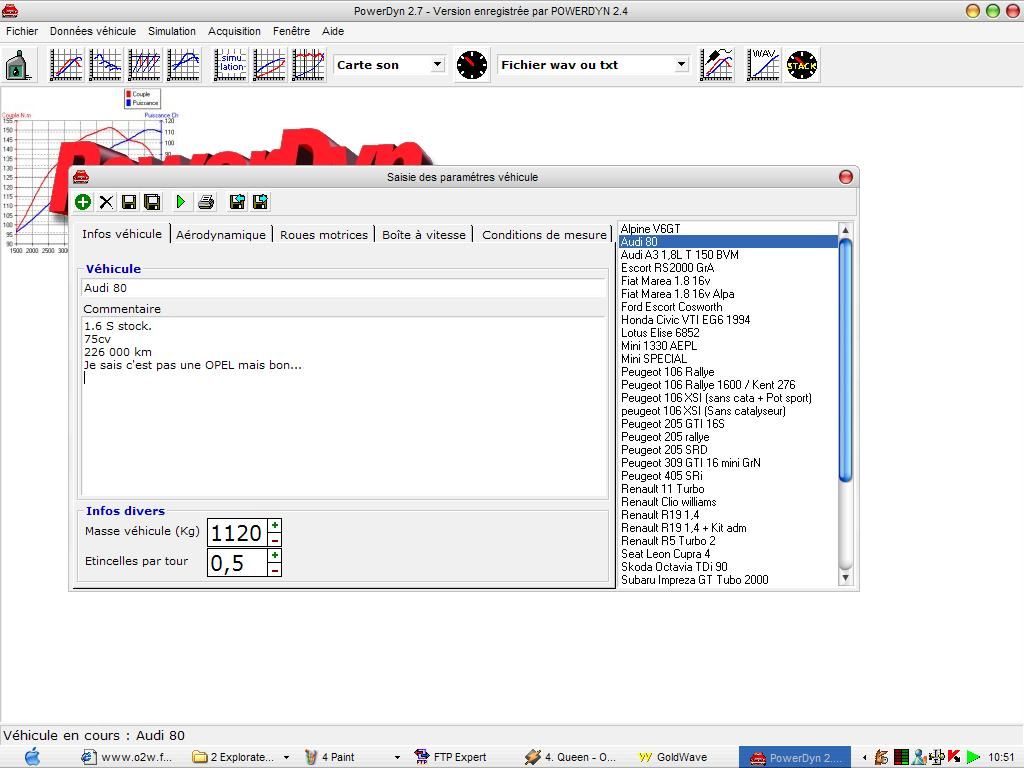The width and height of the screenshot is (1024, 768).
Task: Open the Acquisition menu
Action: tap(234, 31)
